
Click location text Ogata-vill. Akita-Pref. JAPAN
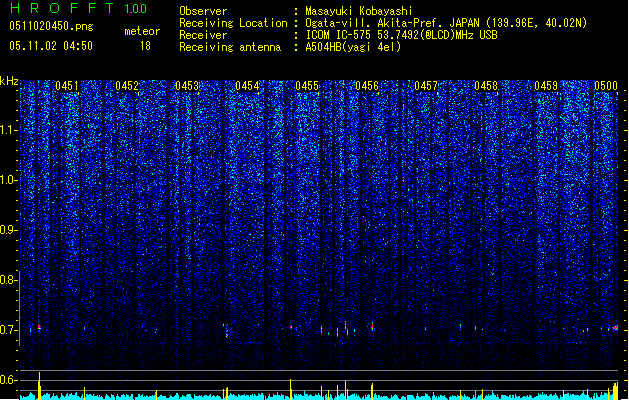pyautogui.click(x=392, y=23)
